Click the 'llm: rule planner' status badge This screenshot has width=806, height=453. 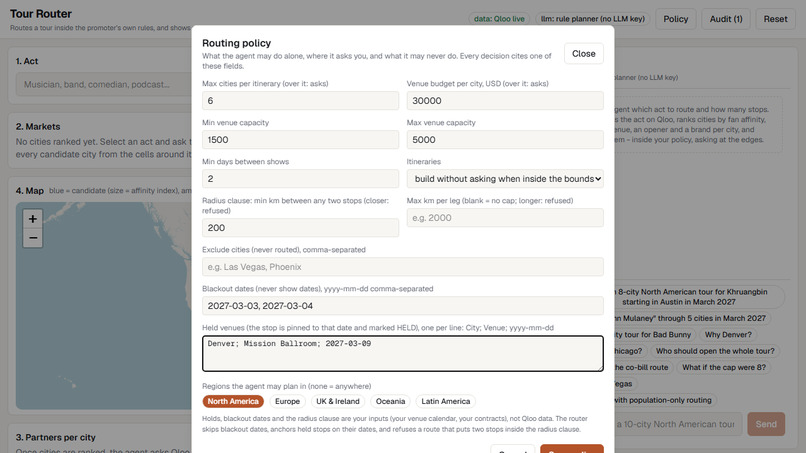pos(593,19)
